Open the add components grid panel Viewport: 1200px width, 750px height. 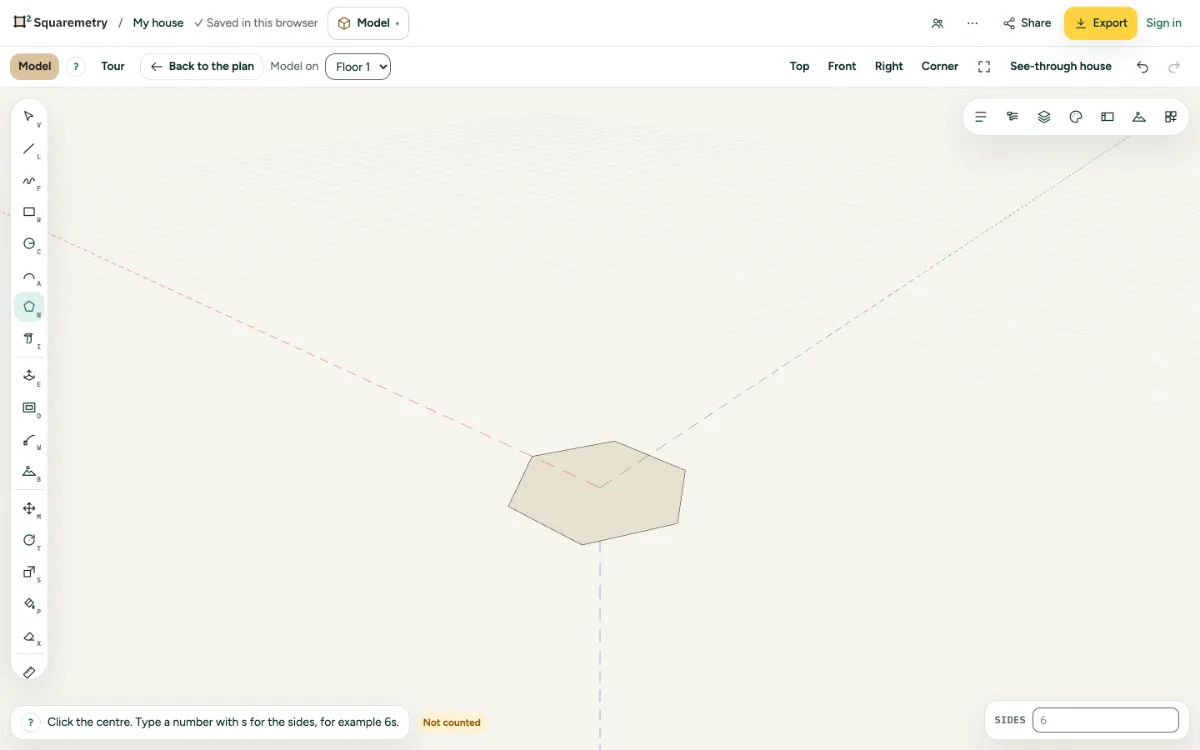(x=1171, y=117)
